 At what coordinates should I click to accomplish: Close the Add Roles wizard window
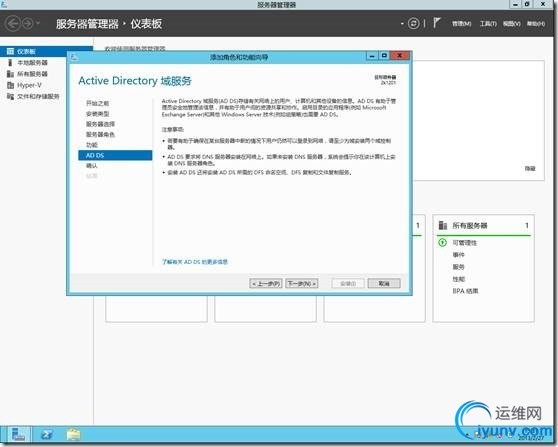(400, 56)
